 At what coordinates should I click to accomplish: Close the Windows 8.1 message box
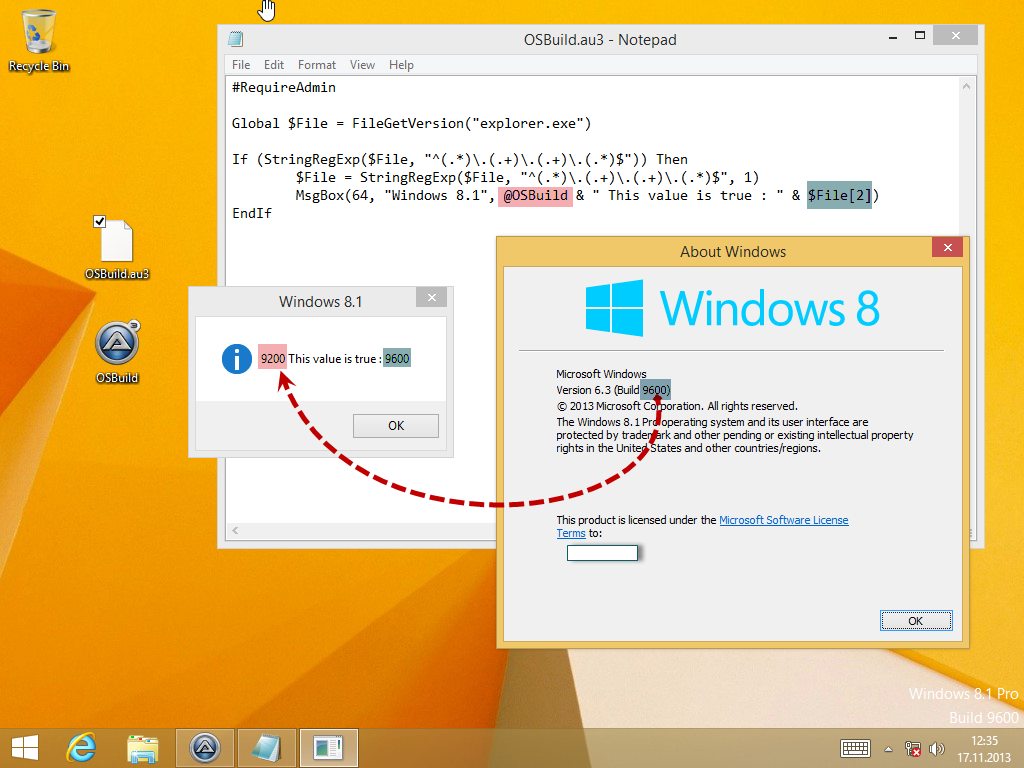(431, 297)
